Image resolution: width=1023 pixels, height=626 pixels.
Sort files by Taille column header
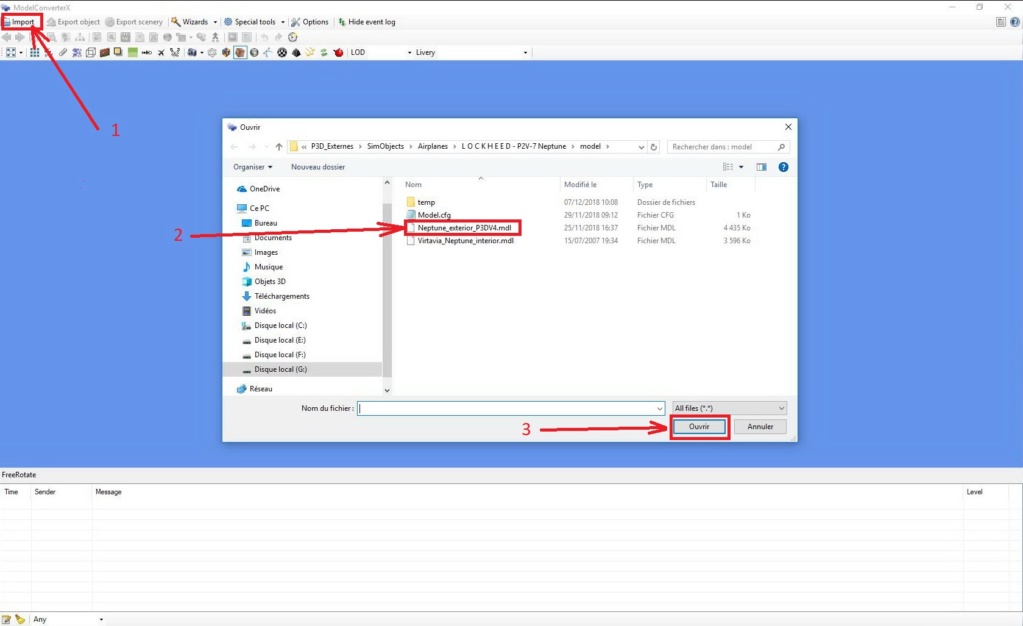tap(718, 185)
